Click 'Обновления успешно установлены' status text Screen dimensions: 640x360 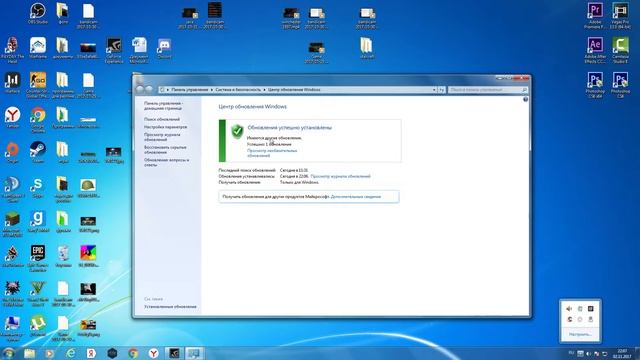tap(290, 127)
